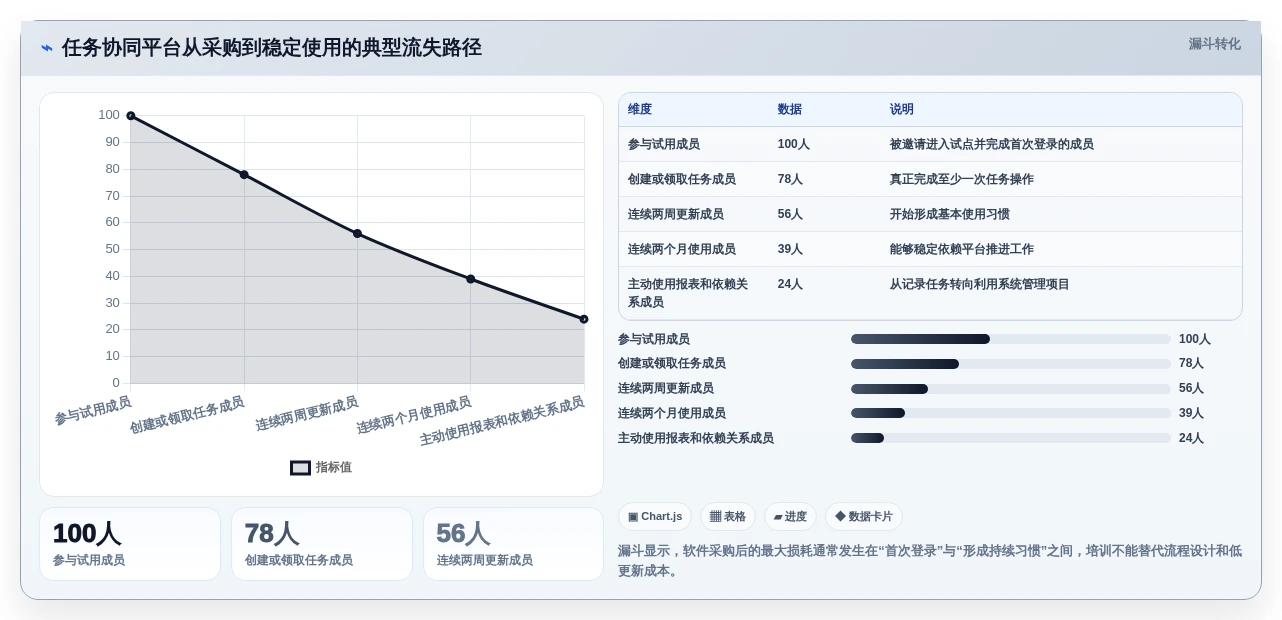Click the 说明 column header

[902, 109]
